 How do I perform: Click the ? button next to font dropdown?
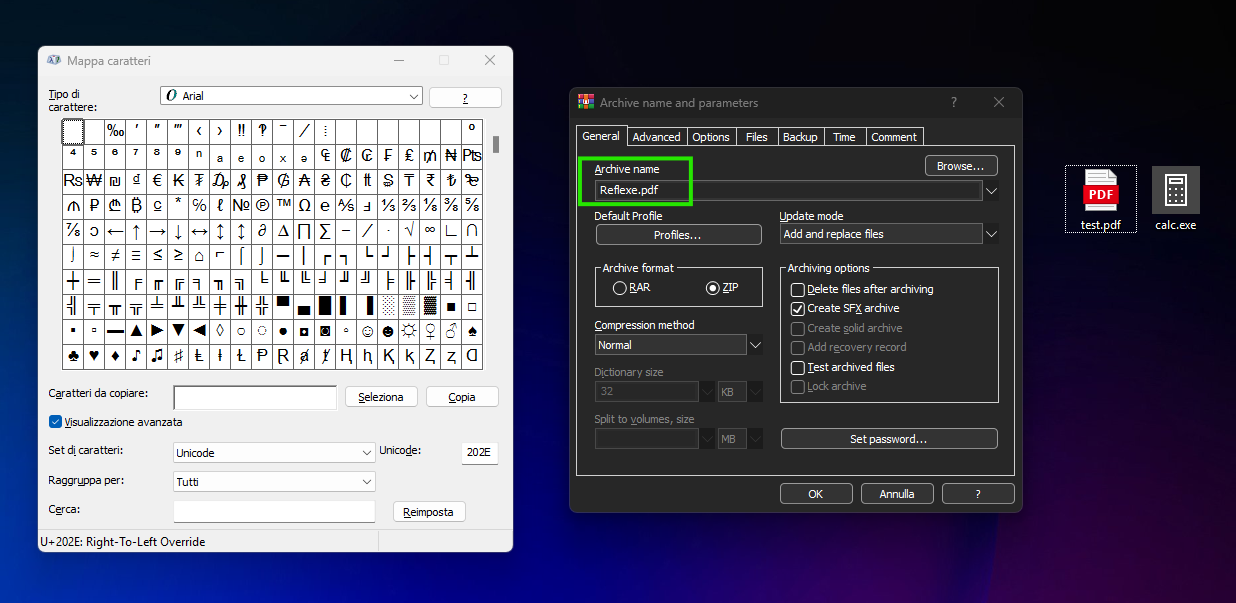(465, 97)
